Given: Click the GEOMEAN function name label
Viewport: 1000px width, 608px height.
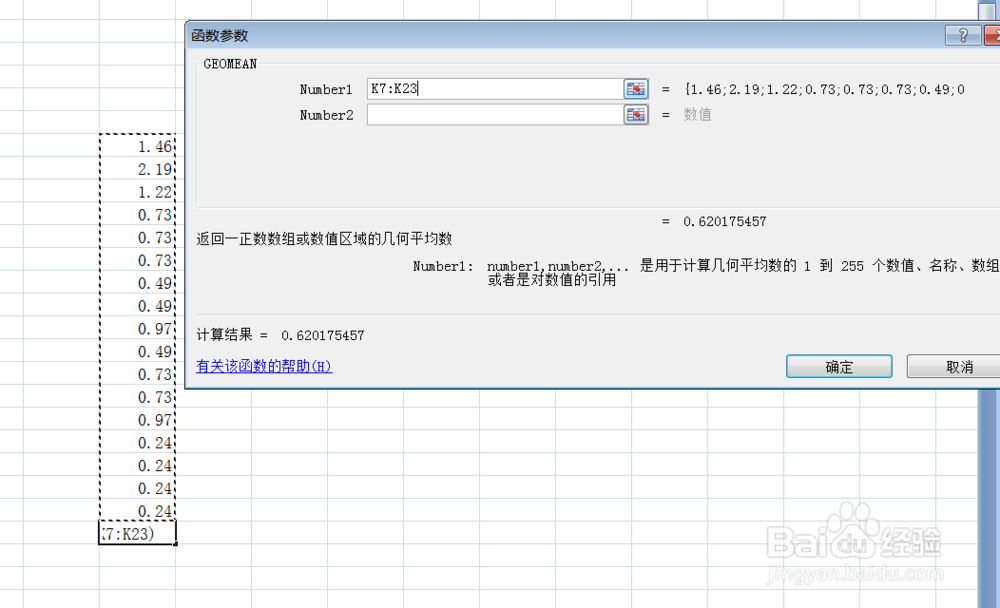Looking at the screenshot, I should point(230,64).
